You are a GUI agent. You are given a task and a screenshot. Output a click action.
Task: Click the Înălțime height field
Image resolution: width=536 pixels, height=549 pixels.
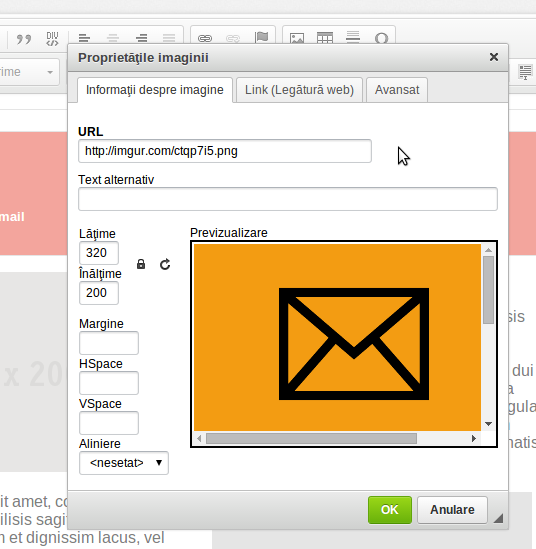99,293
